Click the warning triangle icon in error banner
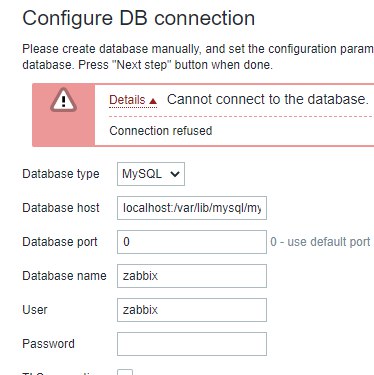The image size is (374, 375). [x=63, y=100]
